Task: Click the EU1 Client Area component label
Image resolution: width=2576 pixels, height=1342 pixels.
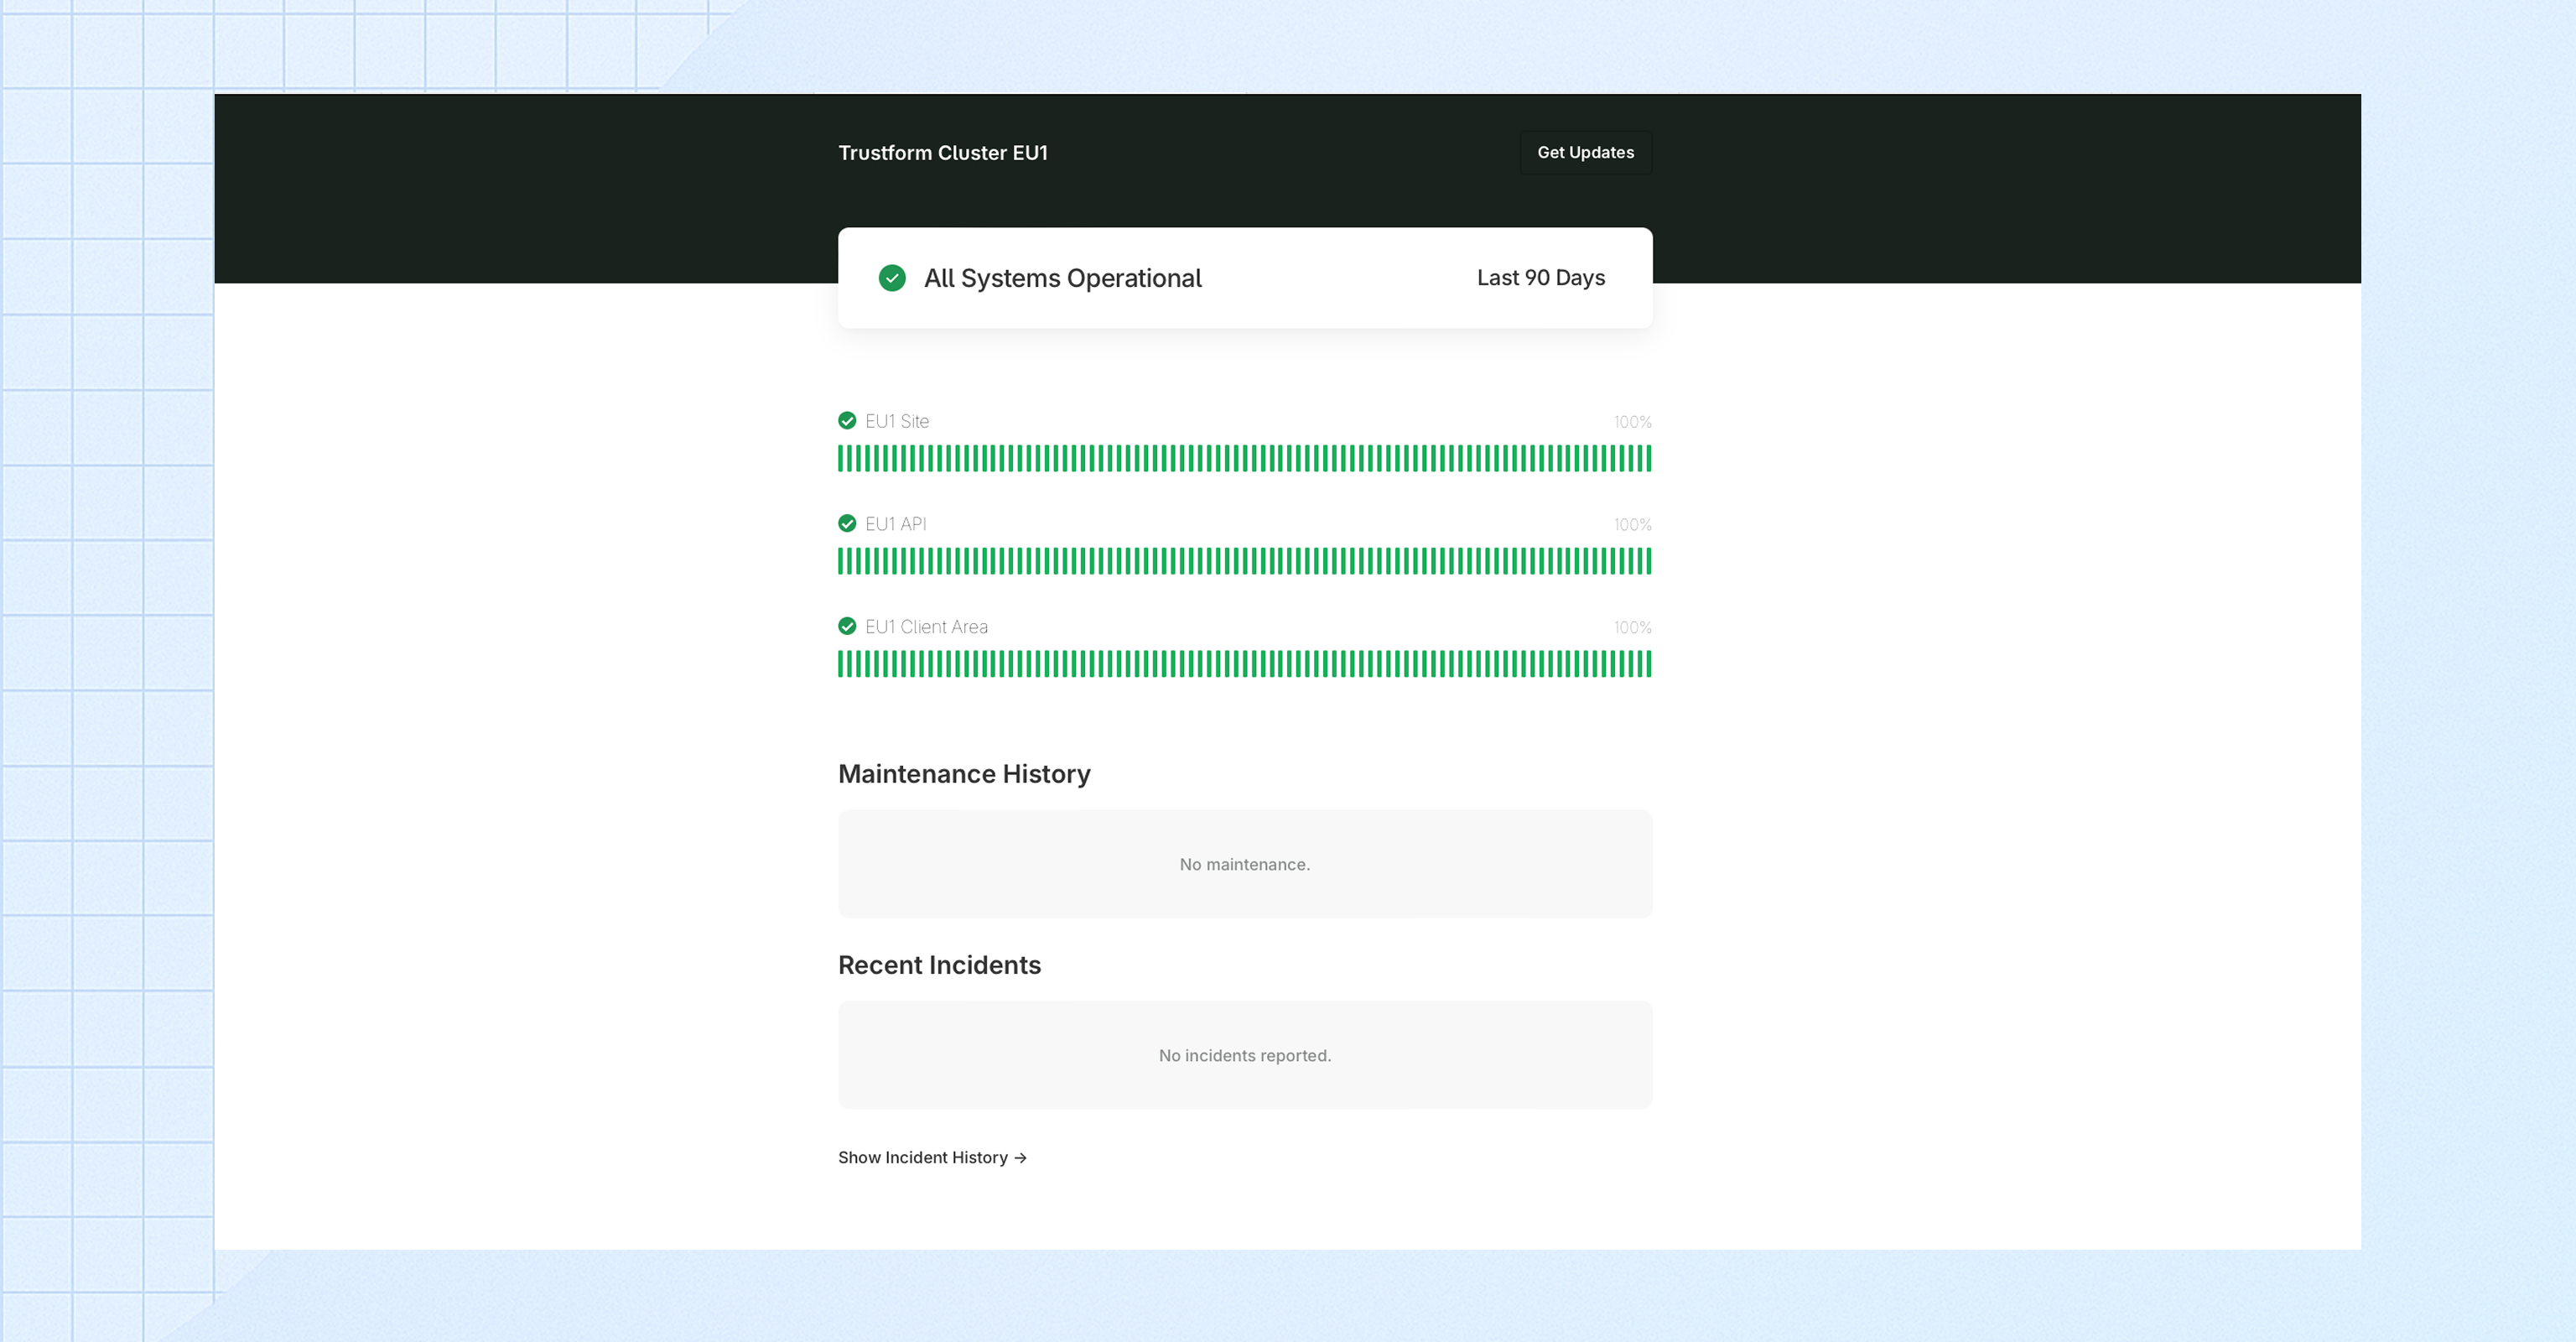Action: (x=926, y=627)
